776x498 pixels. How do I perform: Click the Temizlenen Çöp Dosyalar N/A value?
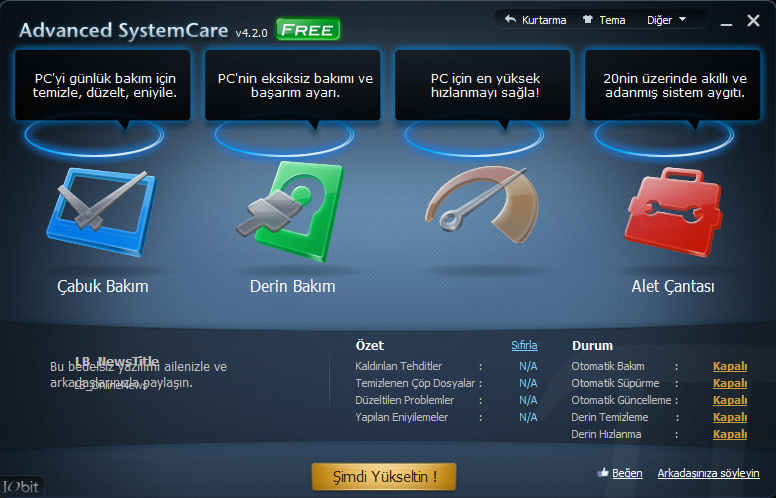coord(528,383)
